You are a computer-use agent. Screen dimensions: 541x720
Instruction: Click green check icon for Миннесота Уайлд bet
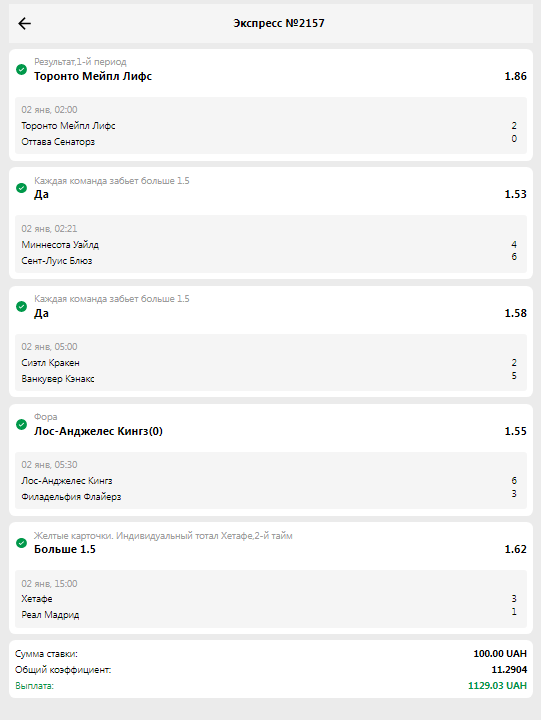[21, 188]
